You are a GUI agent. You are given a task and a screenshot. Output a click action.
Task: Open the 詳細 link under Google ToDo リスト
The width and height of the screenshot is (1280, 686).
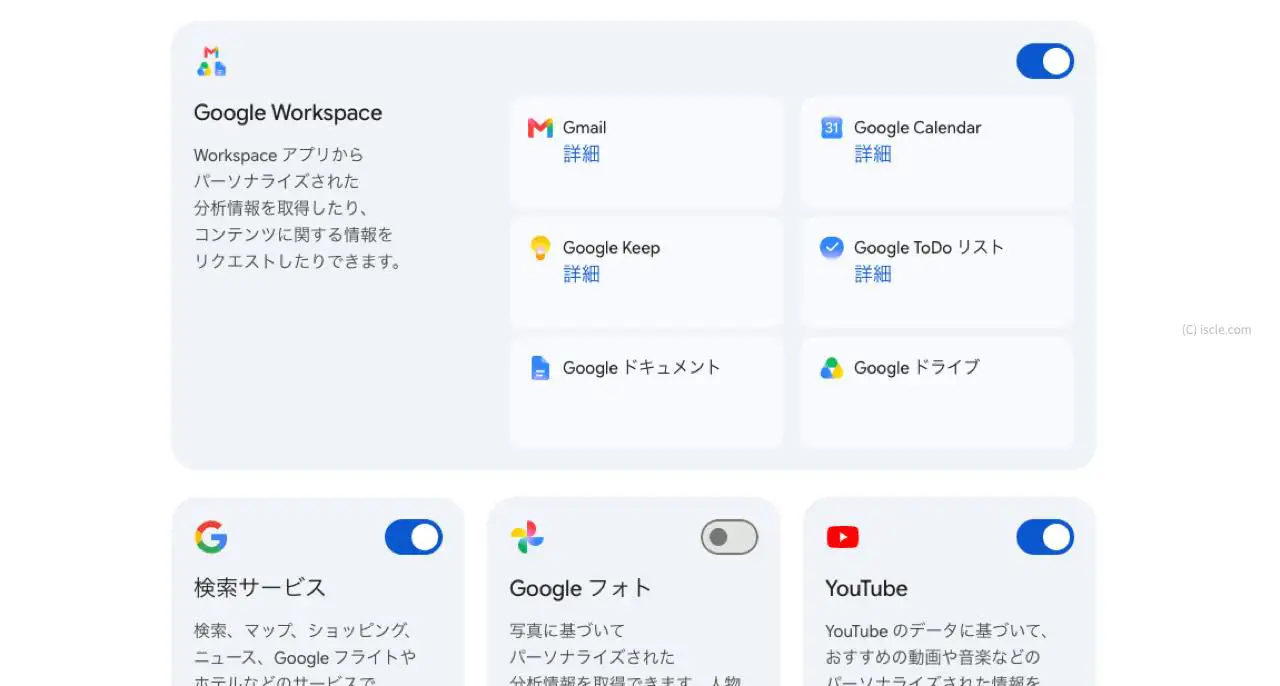tap(872, 274)
